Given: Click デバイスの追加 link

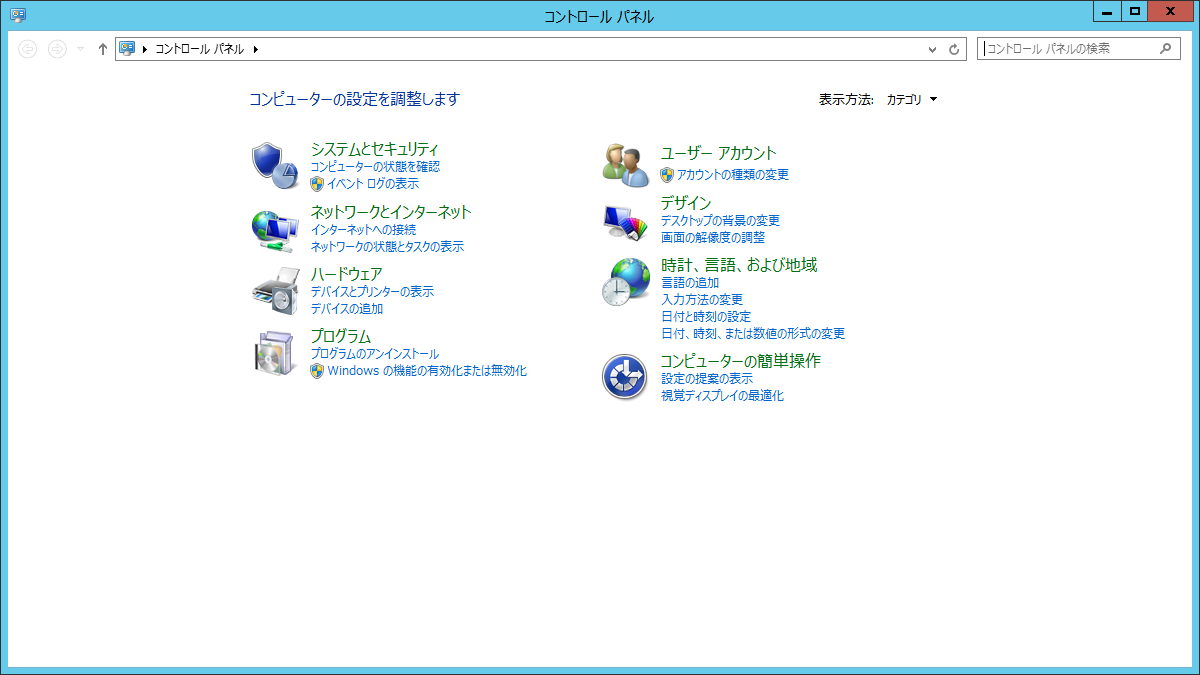Looking at the screenshot, I should point(347,309).
